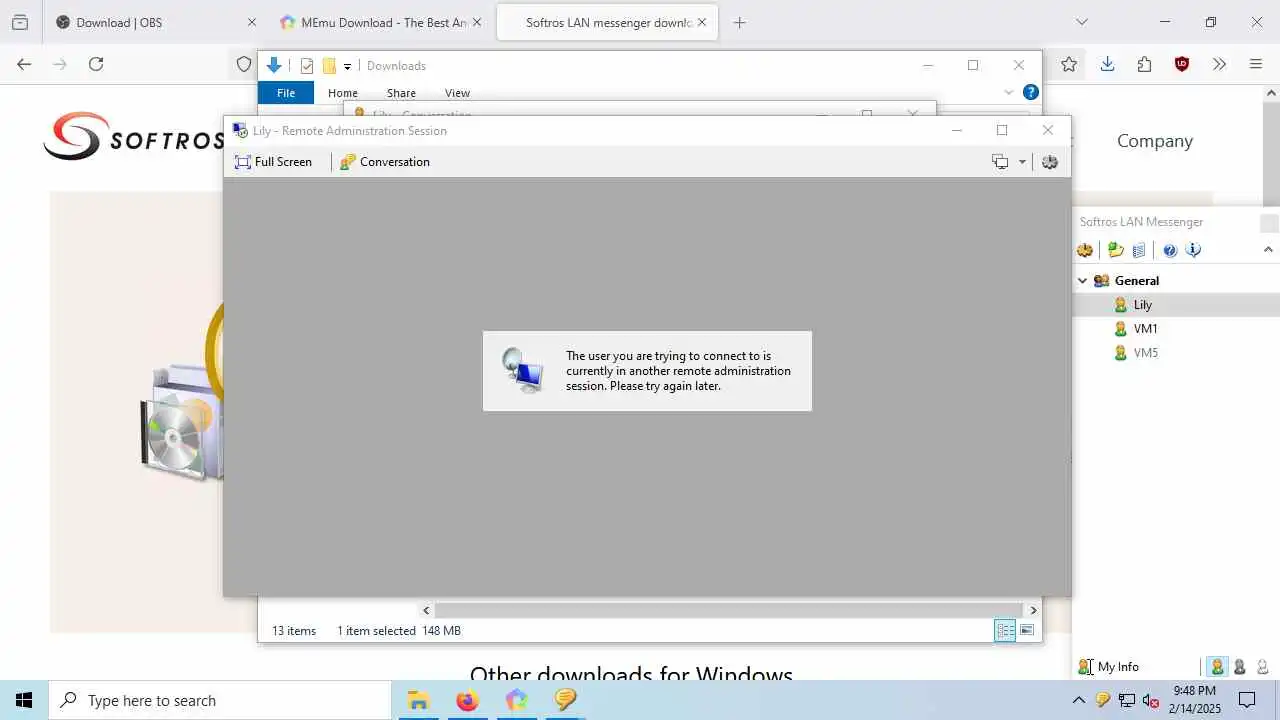Open File tab in Downloads explorer window

pyautogui.click(x=286, y=93)
